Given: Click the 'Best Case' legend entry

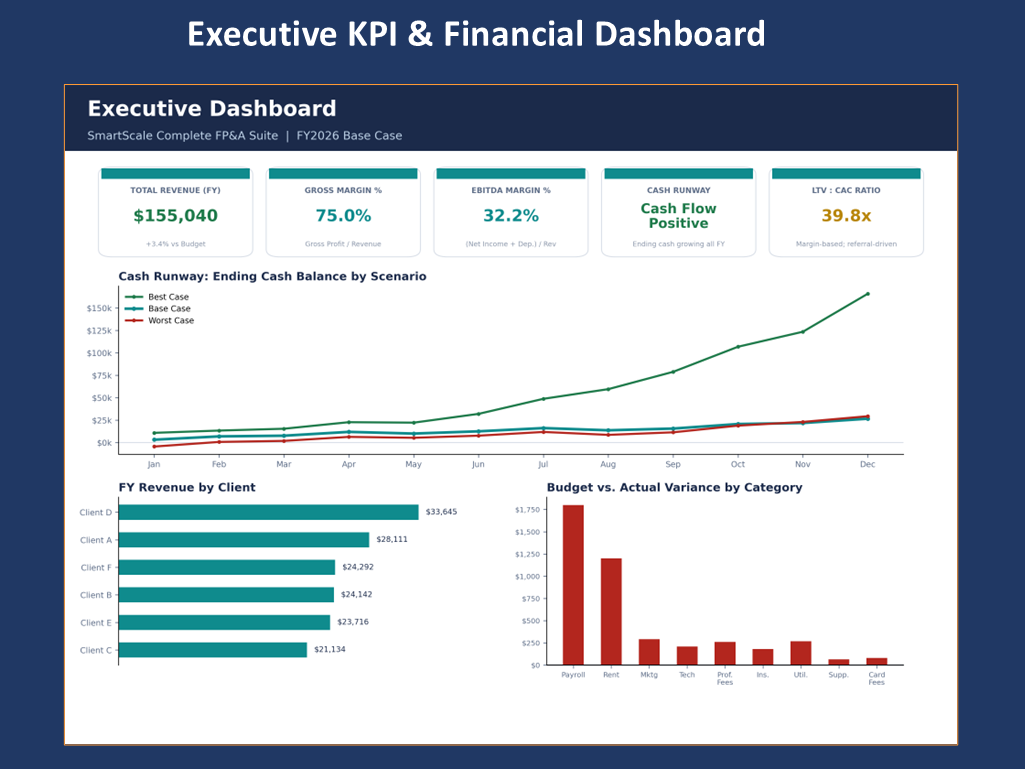Looking at the screenshot, I should coord(158,297).
